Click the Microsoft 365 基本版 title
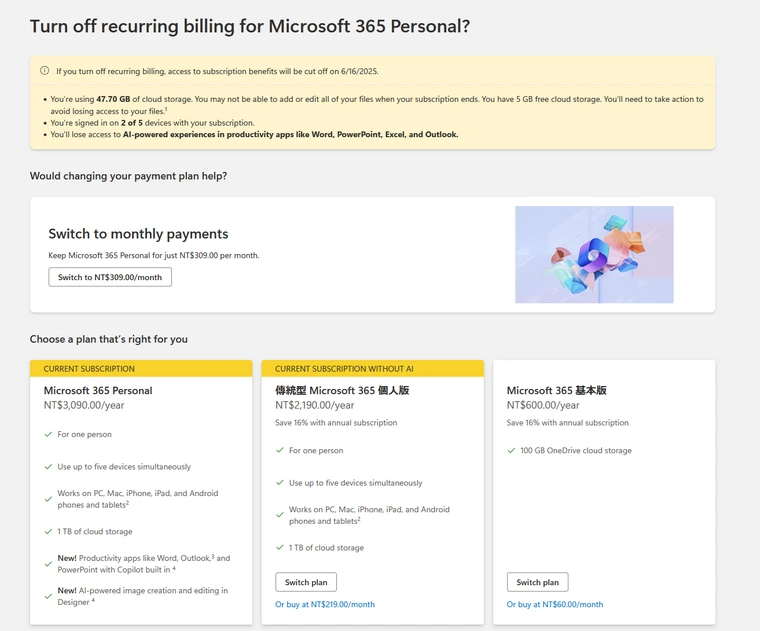760x631 pixels. click(x=556, y=391)
